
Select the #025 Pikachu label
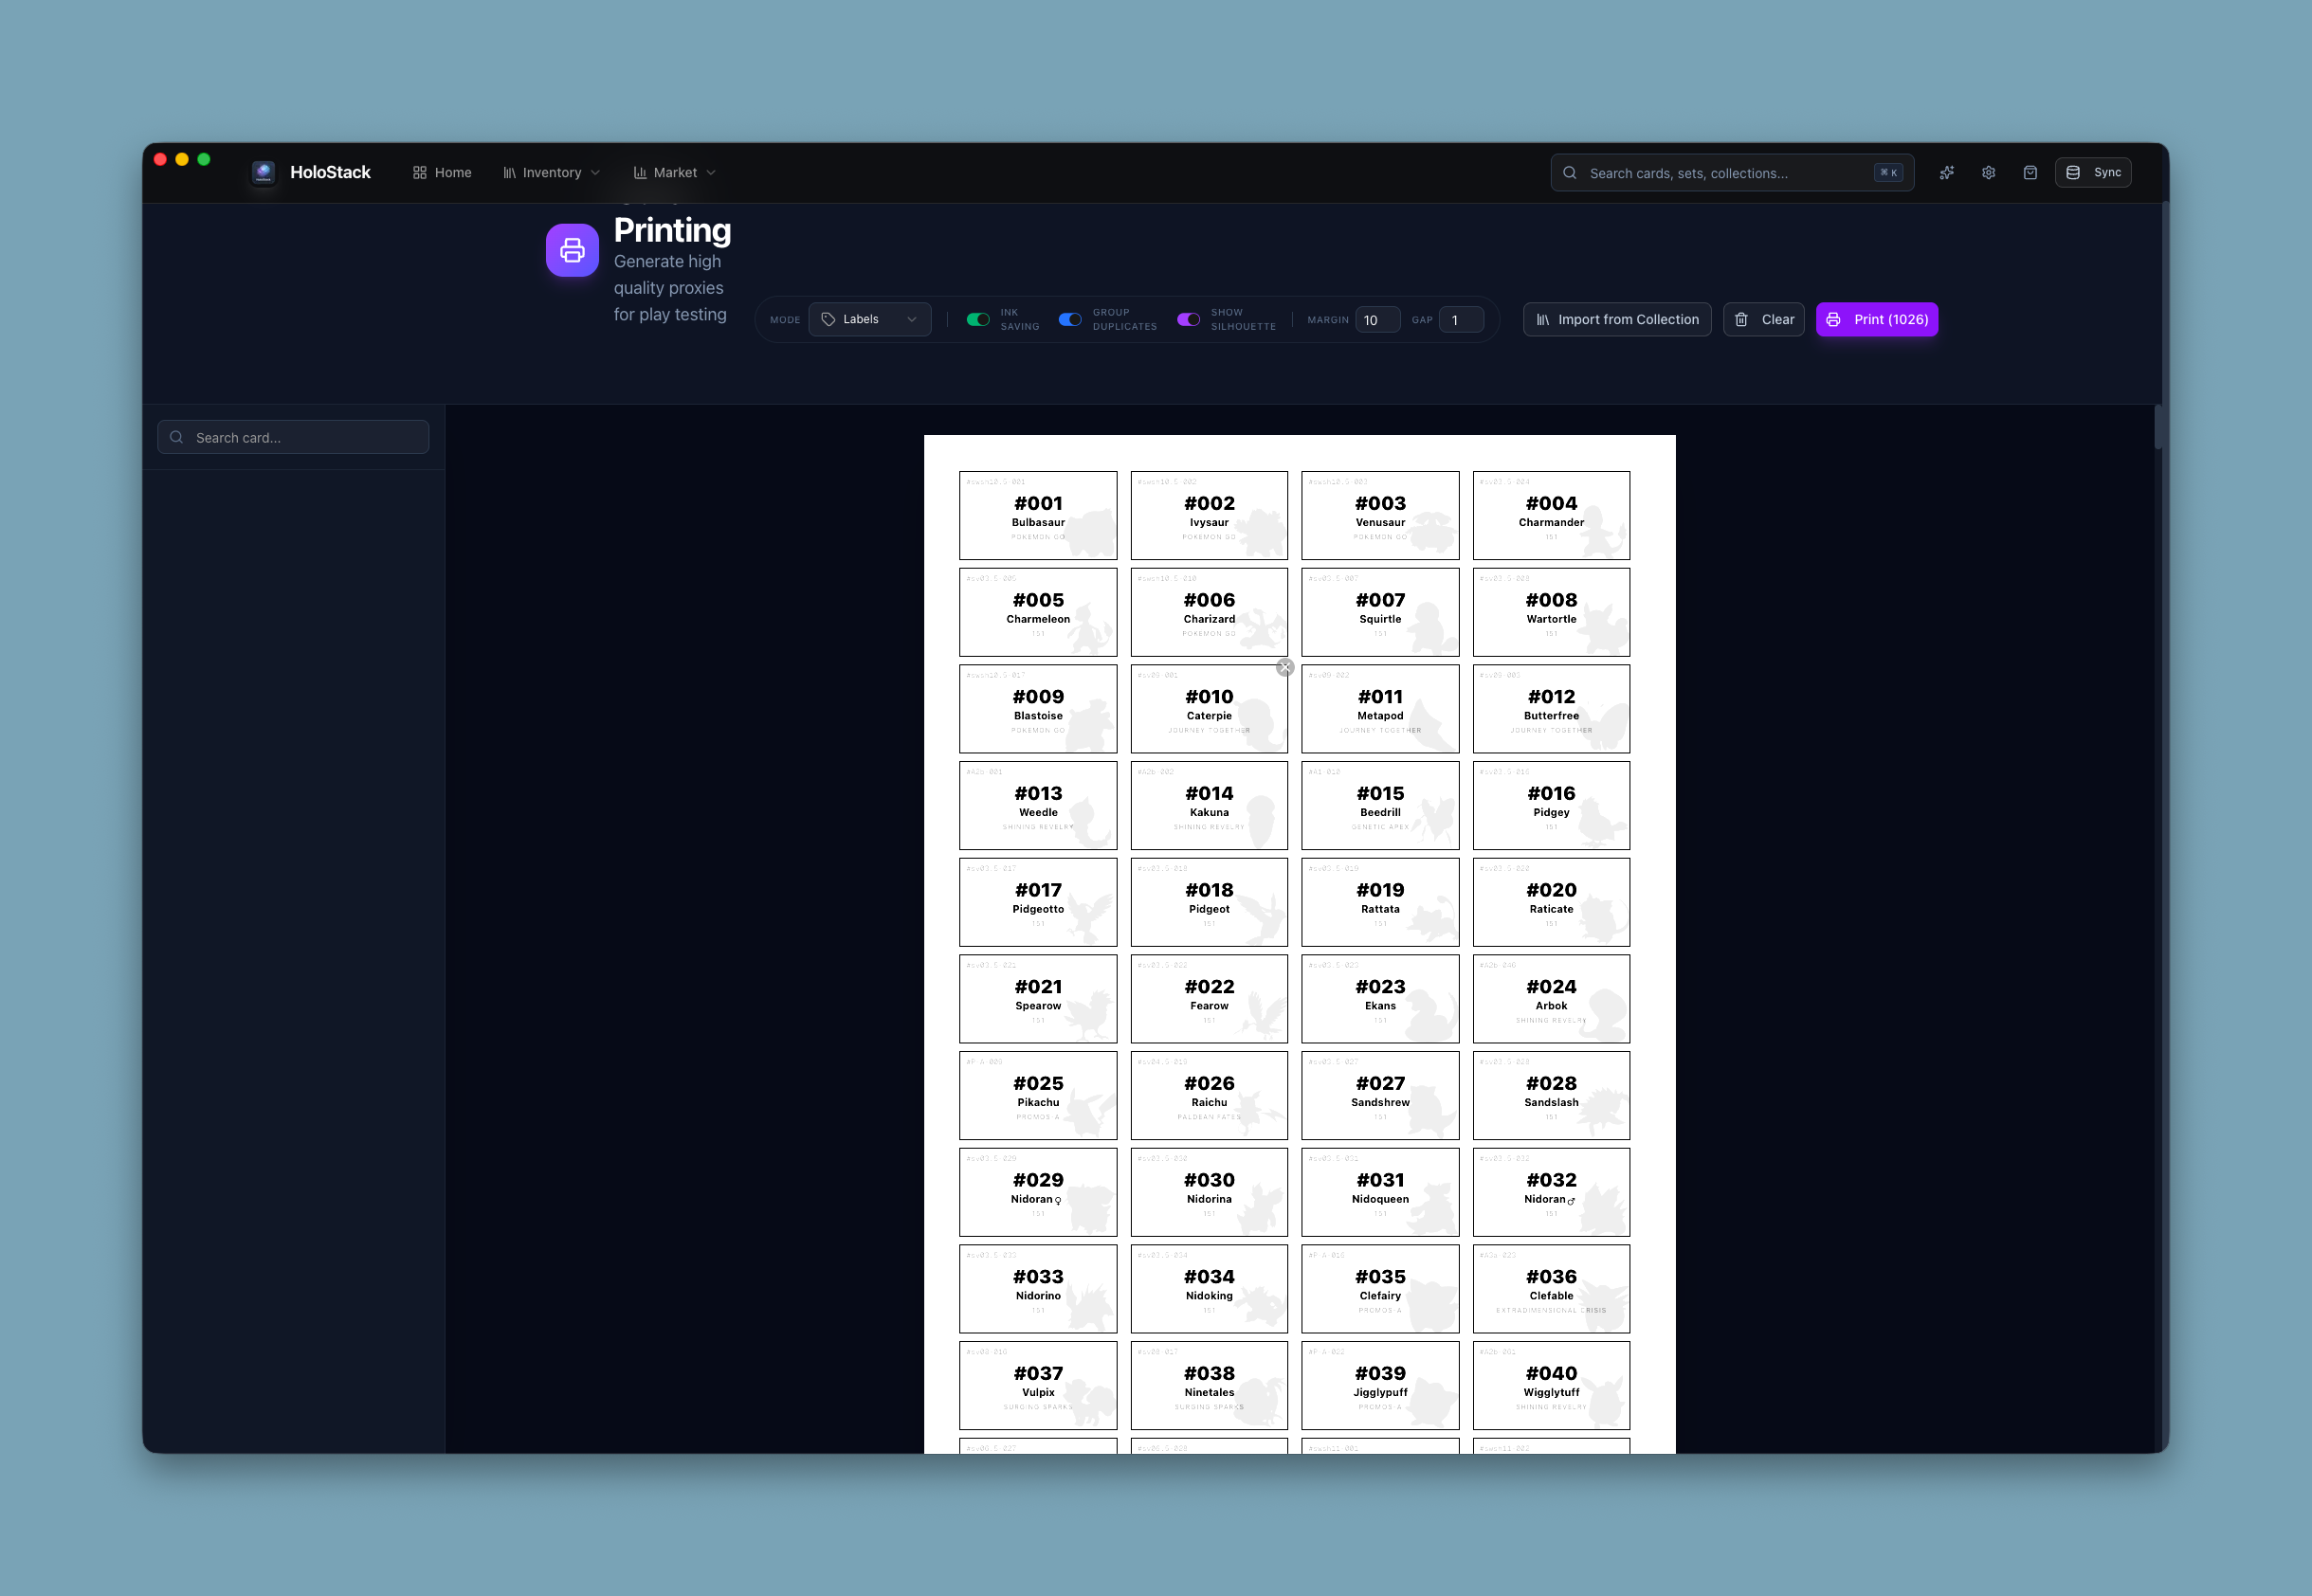(x=1038, y=1095)
